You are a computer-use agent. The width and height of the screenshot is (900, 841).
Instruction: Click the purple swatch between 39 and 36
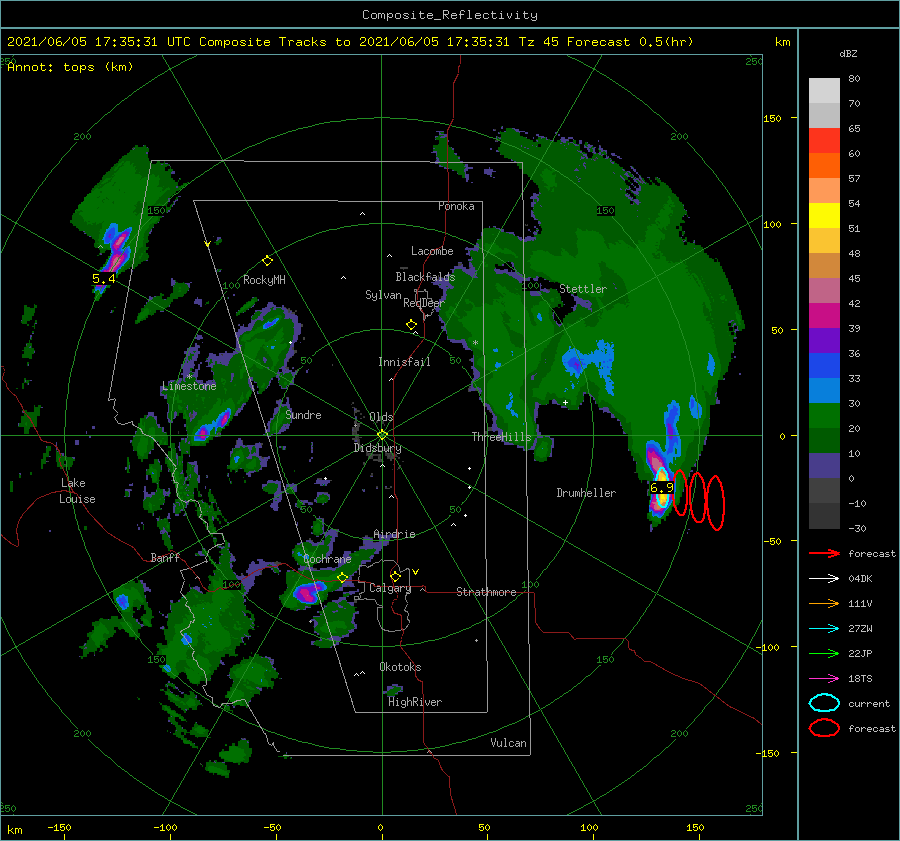point(824,340)
